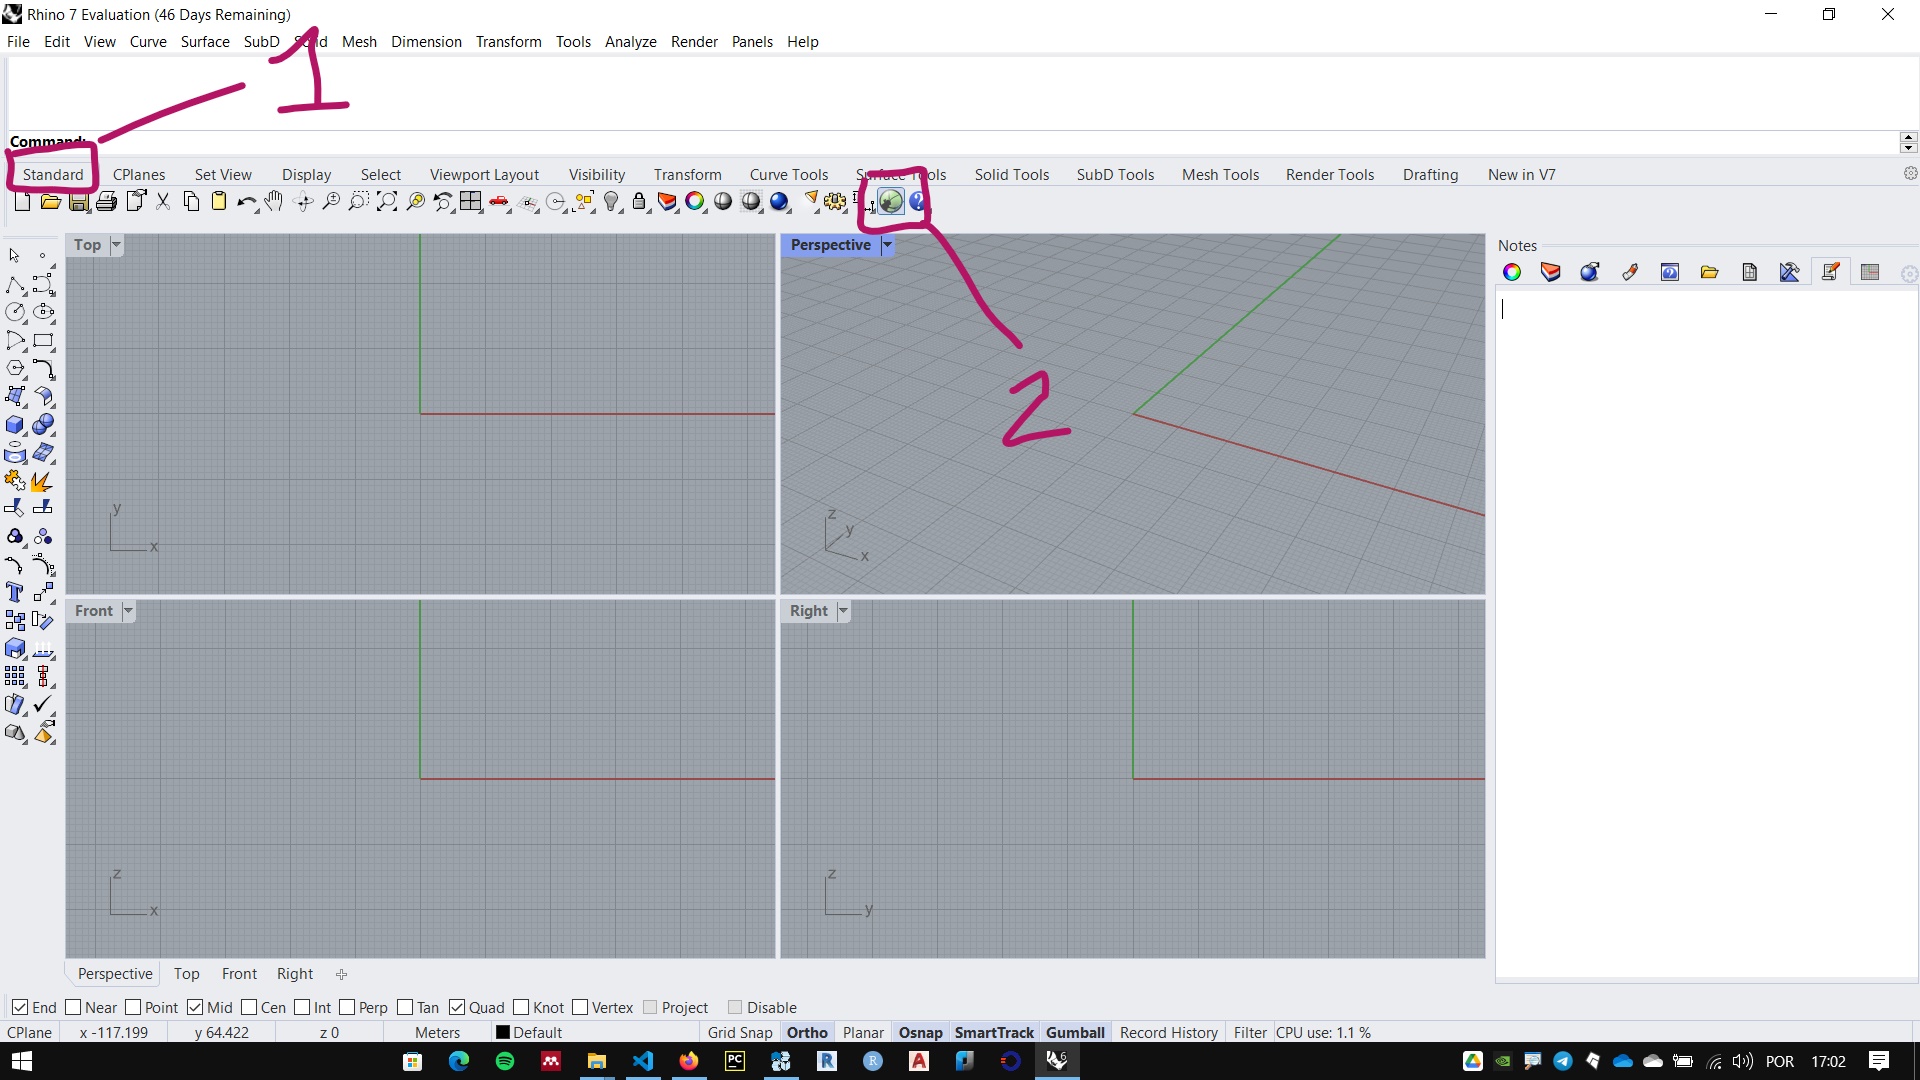Viewport: 1920px width, 1080px height.
Task: Select the Pan hand tool
Action: point(274,202)
